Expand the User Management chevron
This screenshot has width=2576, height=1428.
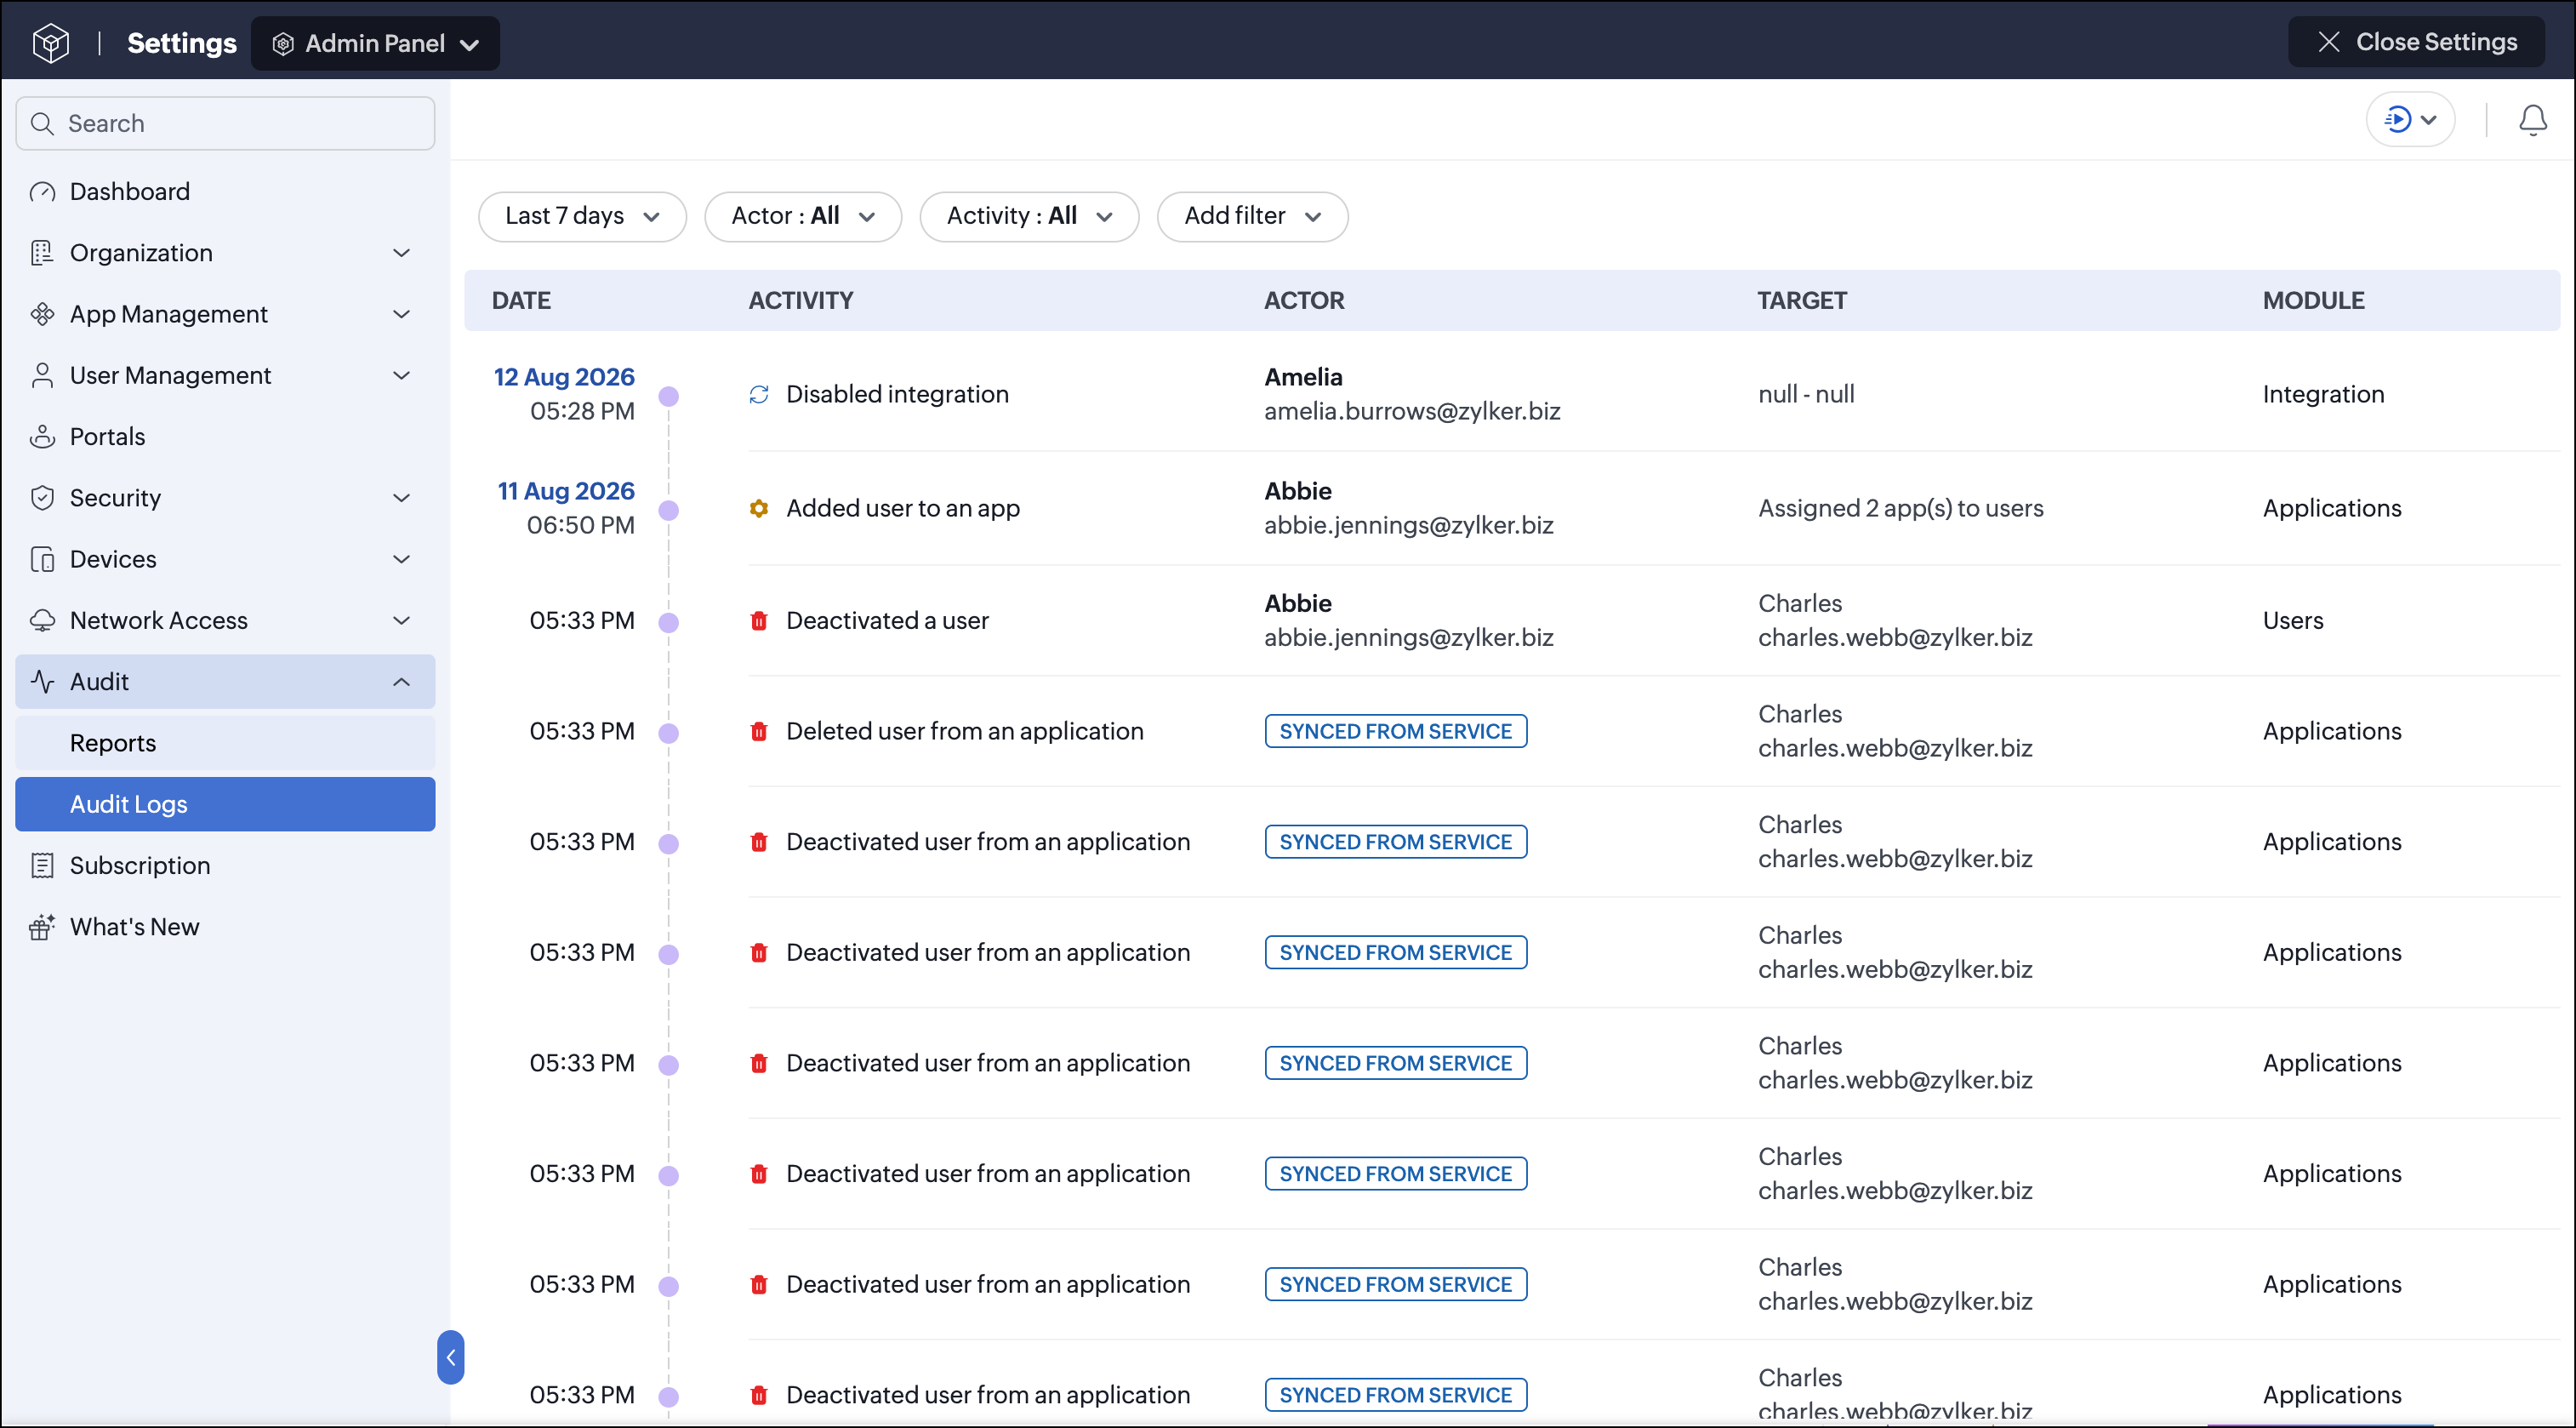(x=402, y=375)
